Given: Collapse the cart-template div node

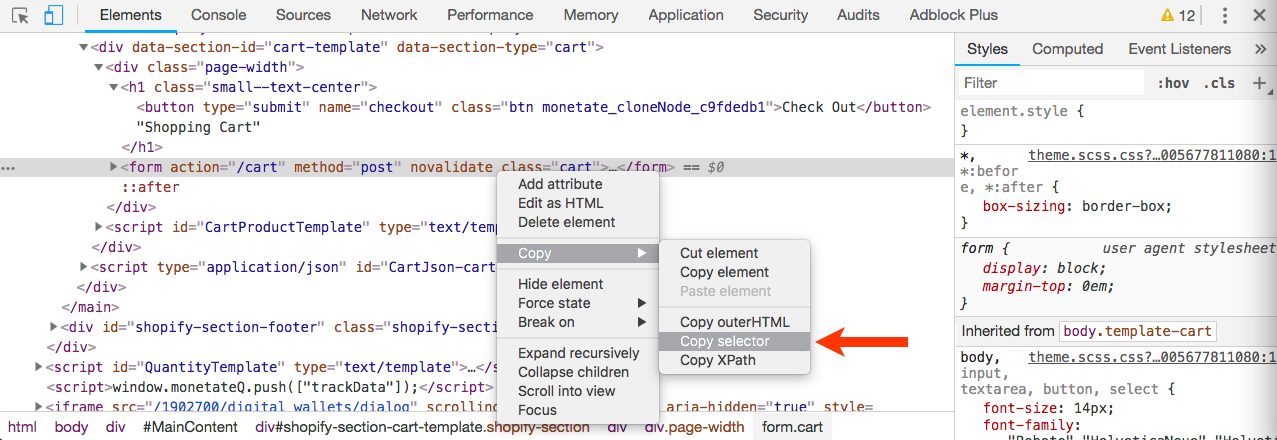Looking at the screenshot, I should [84, 47].
